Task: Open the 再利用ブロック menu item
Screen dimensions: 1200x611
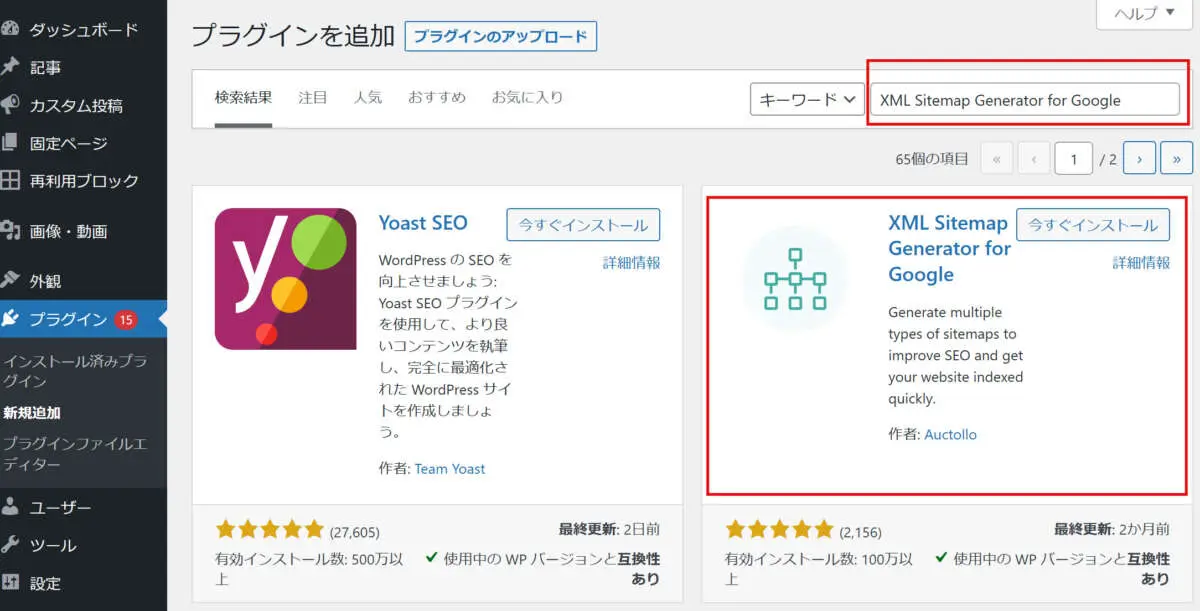Action: coord(83,181)
